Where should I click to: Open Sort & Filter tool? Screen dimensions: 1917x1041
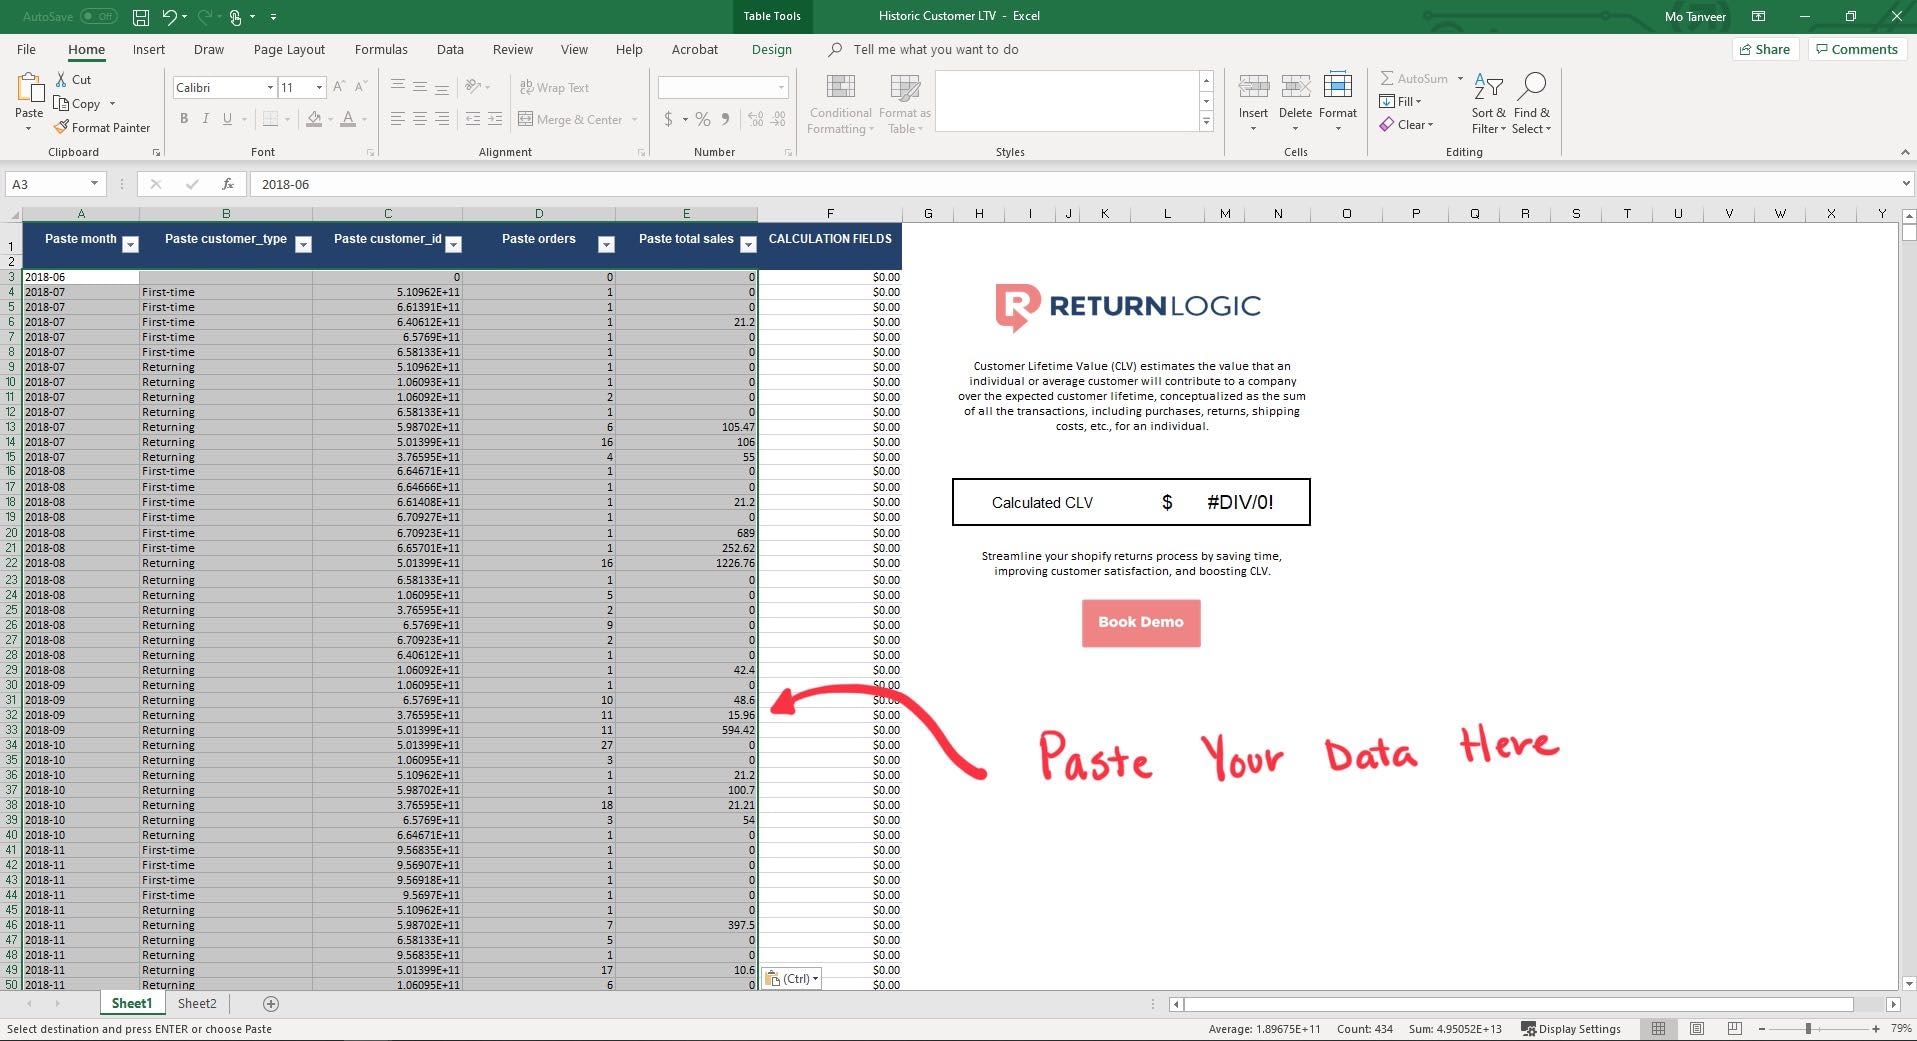[1488, 103]
